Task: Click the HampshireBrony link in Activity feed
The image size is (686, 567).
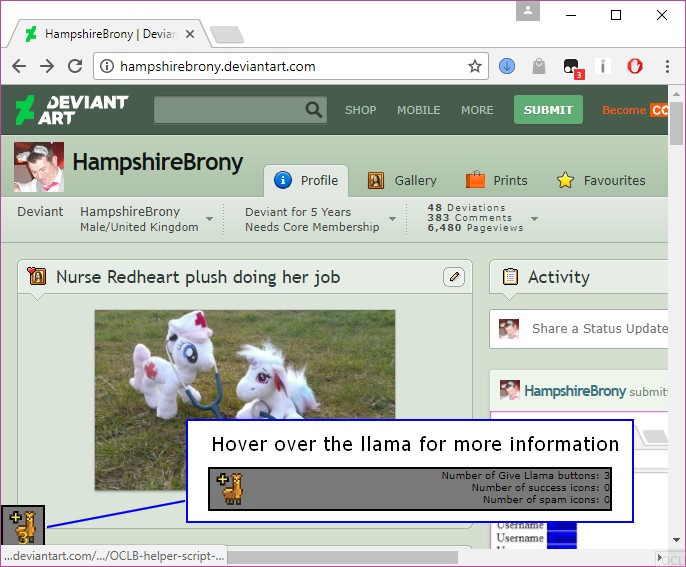Action: tap(575, 391)
